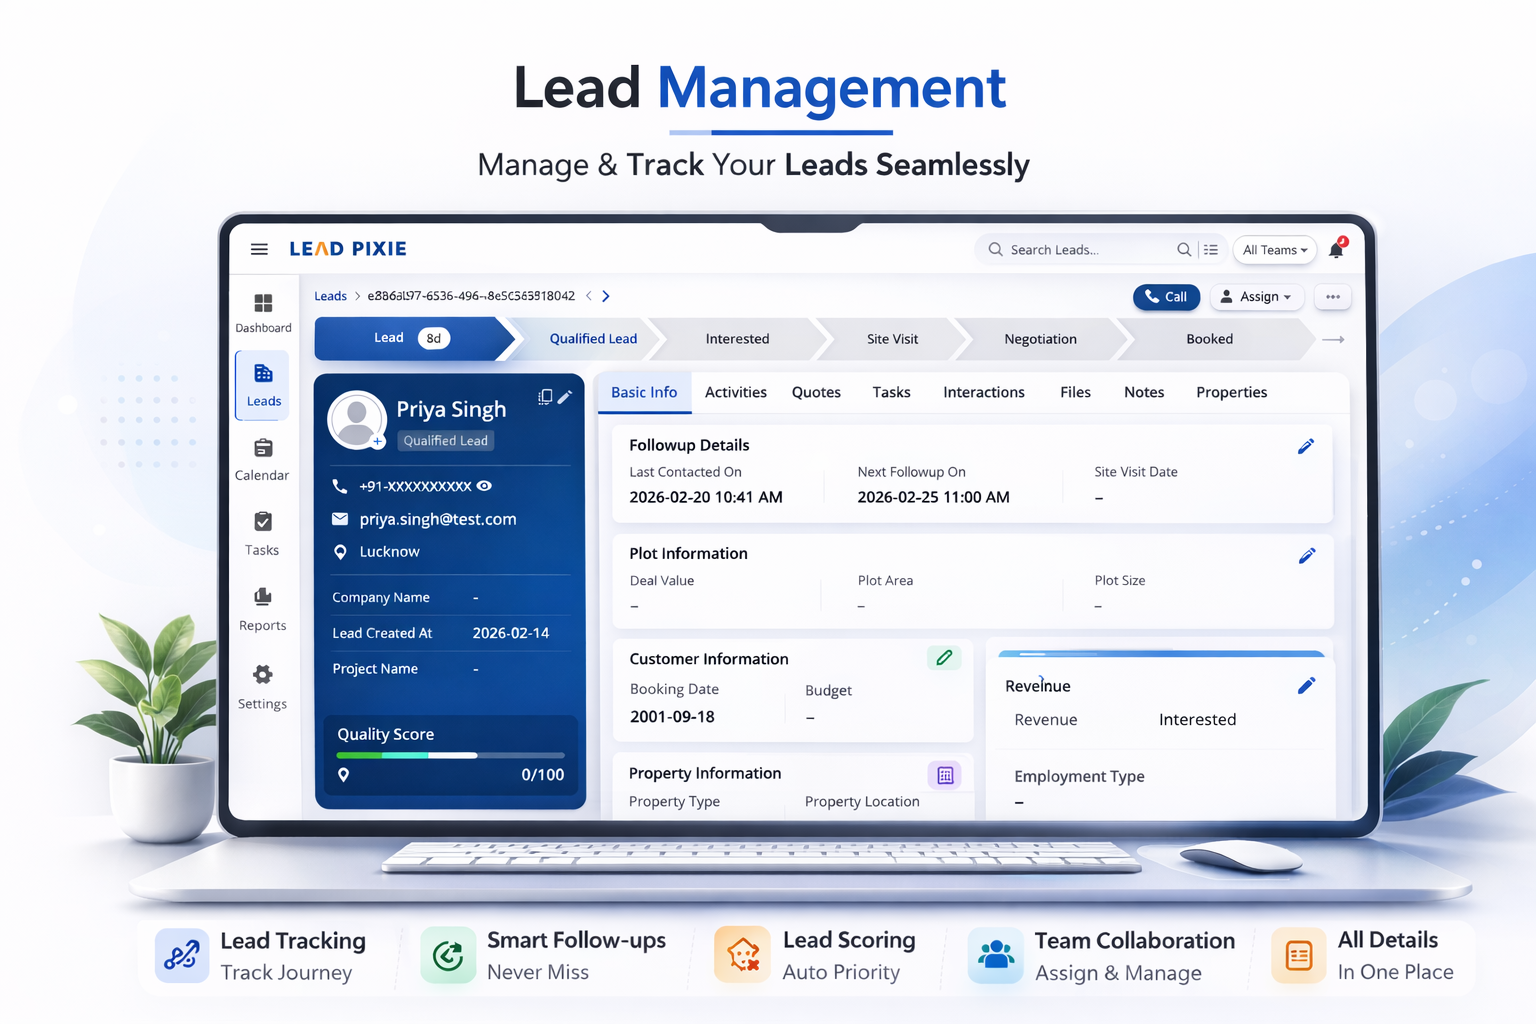Viewport: 1536px width, 1024px height.
Task: Click Priya Singh avatar photo
Action: pyautogui.click(x=357, y=420)
